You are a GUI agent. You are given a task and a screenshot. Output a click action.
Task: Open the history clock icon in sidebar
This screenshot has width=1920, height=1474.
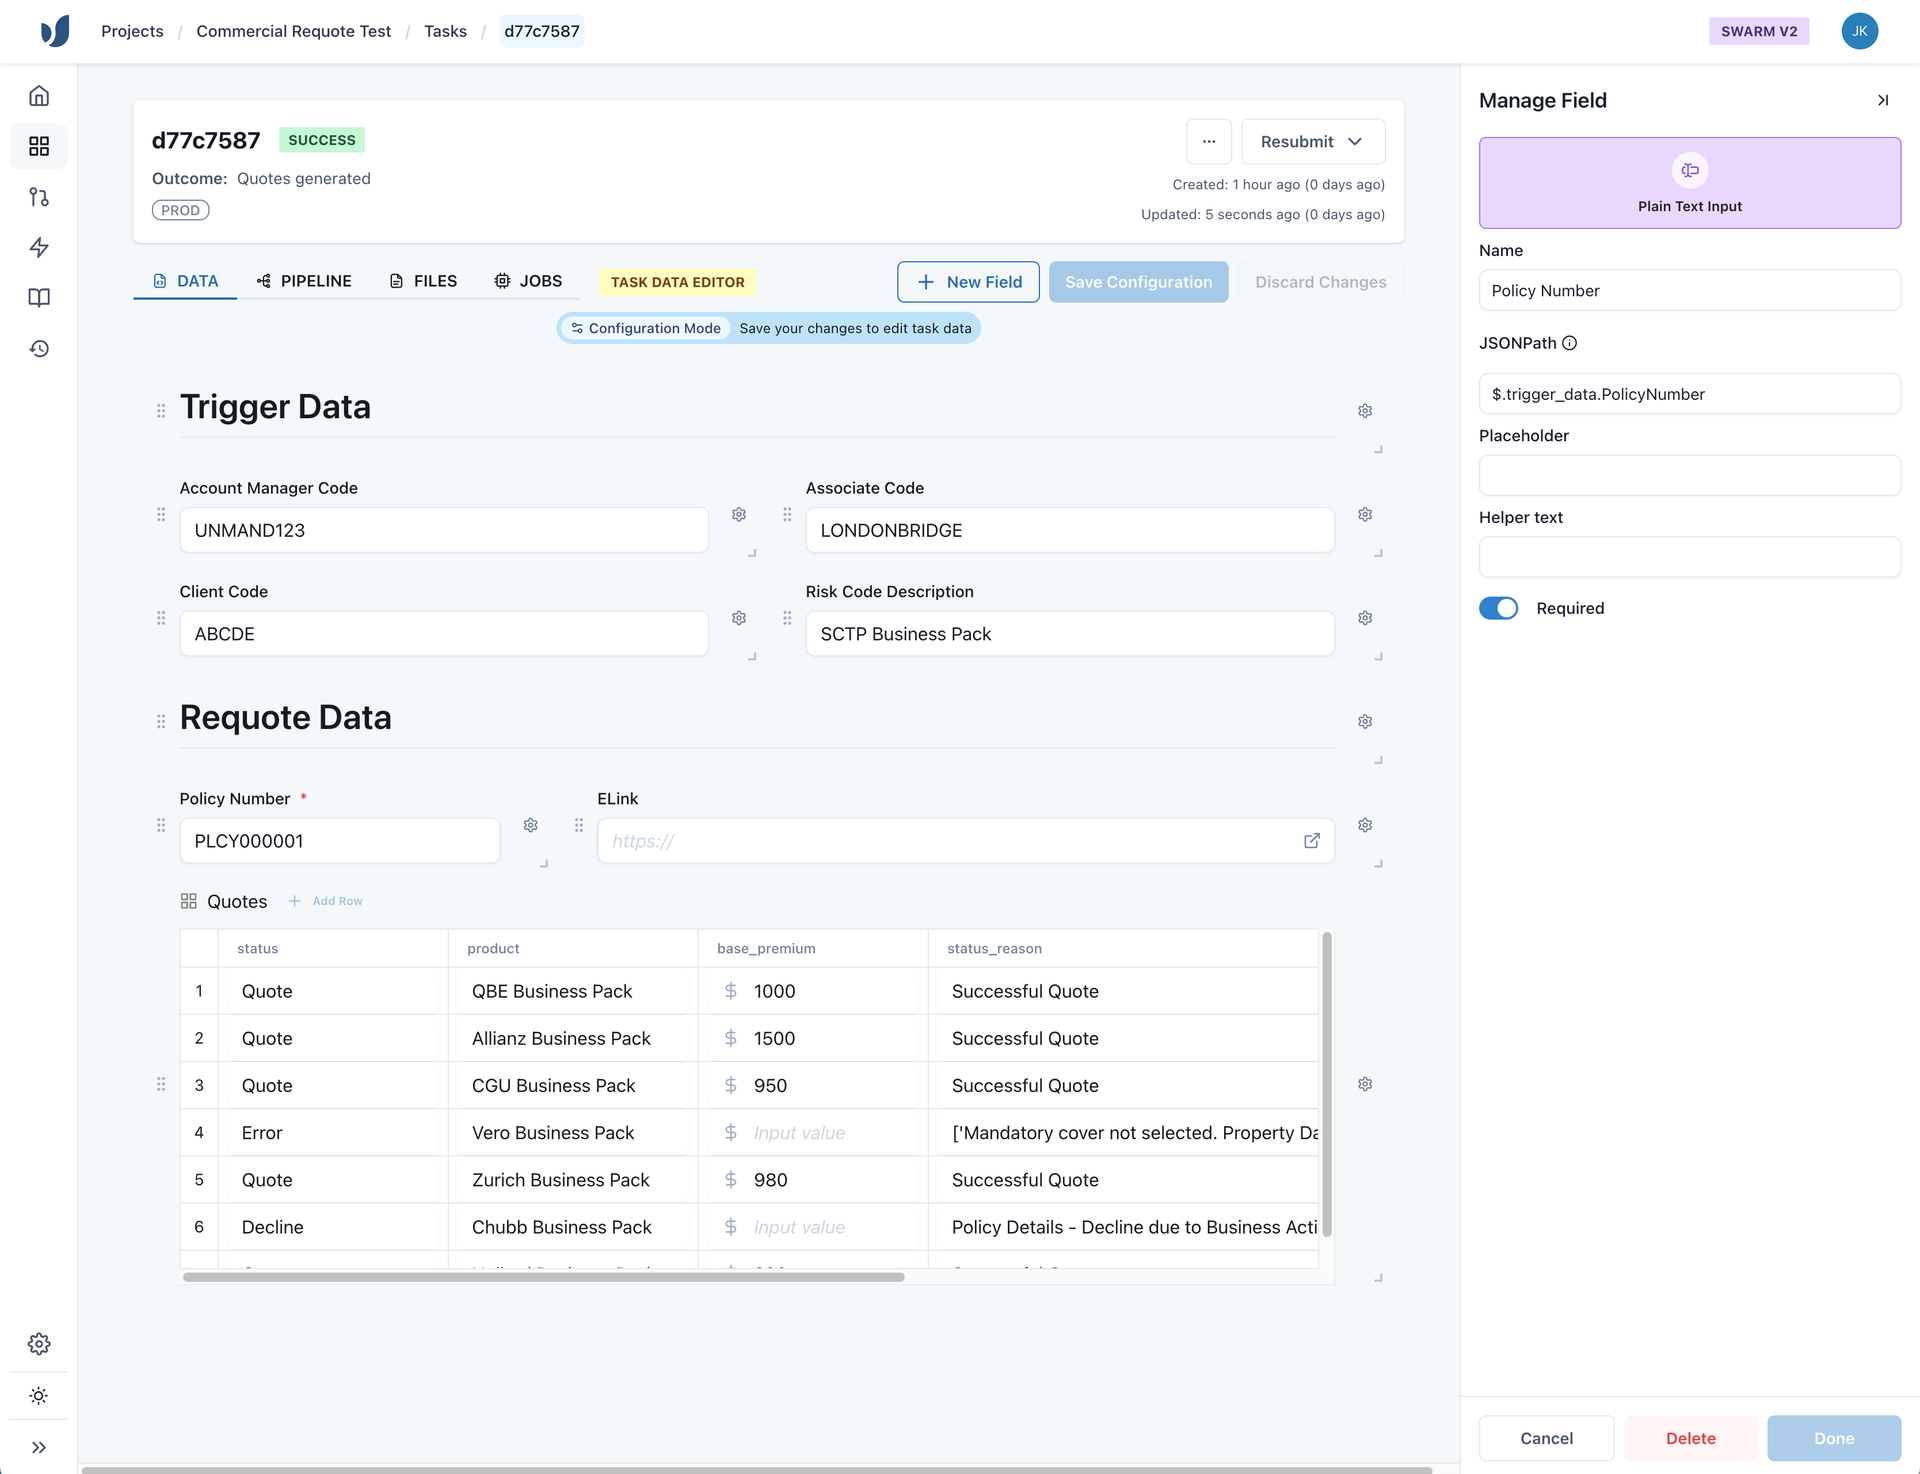(38, 348)
